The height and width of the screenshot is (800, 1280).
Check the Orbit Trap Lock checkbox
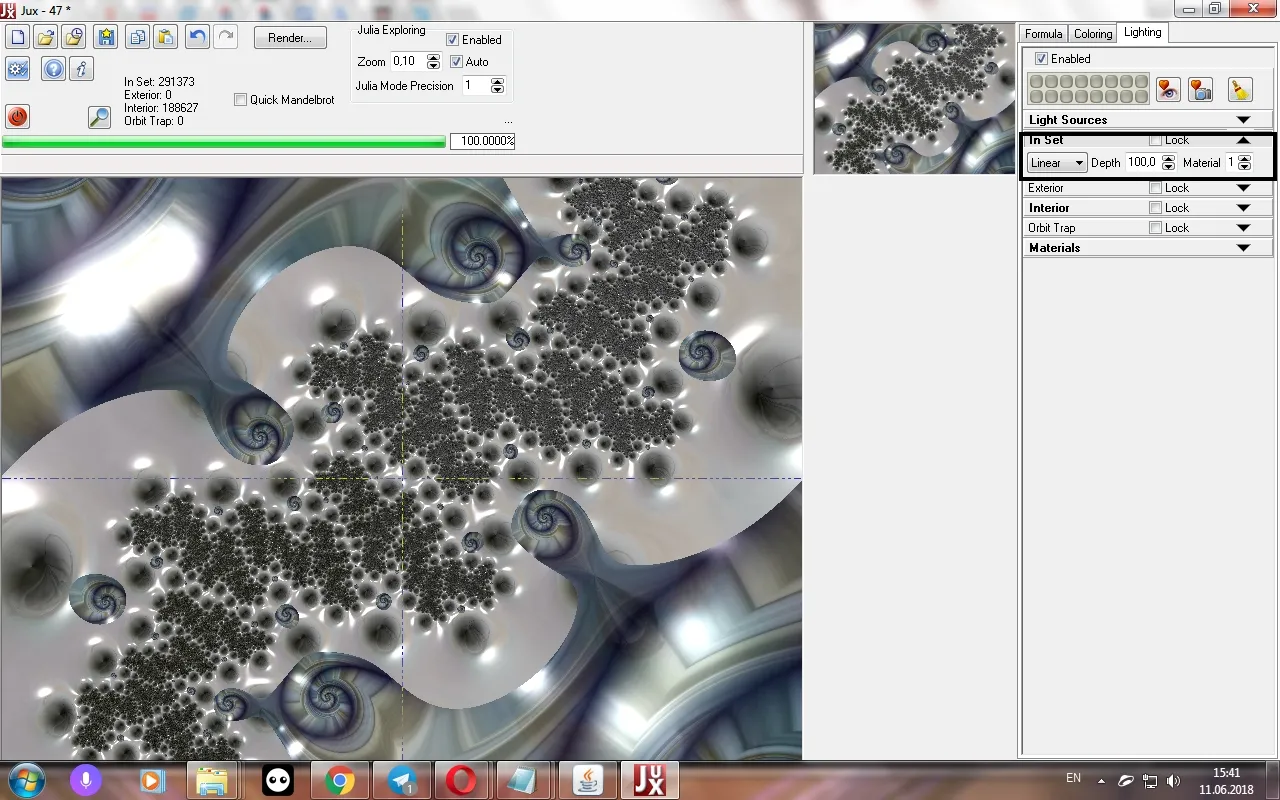tap(1156, 228)
